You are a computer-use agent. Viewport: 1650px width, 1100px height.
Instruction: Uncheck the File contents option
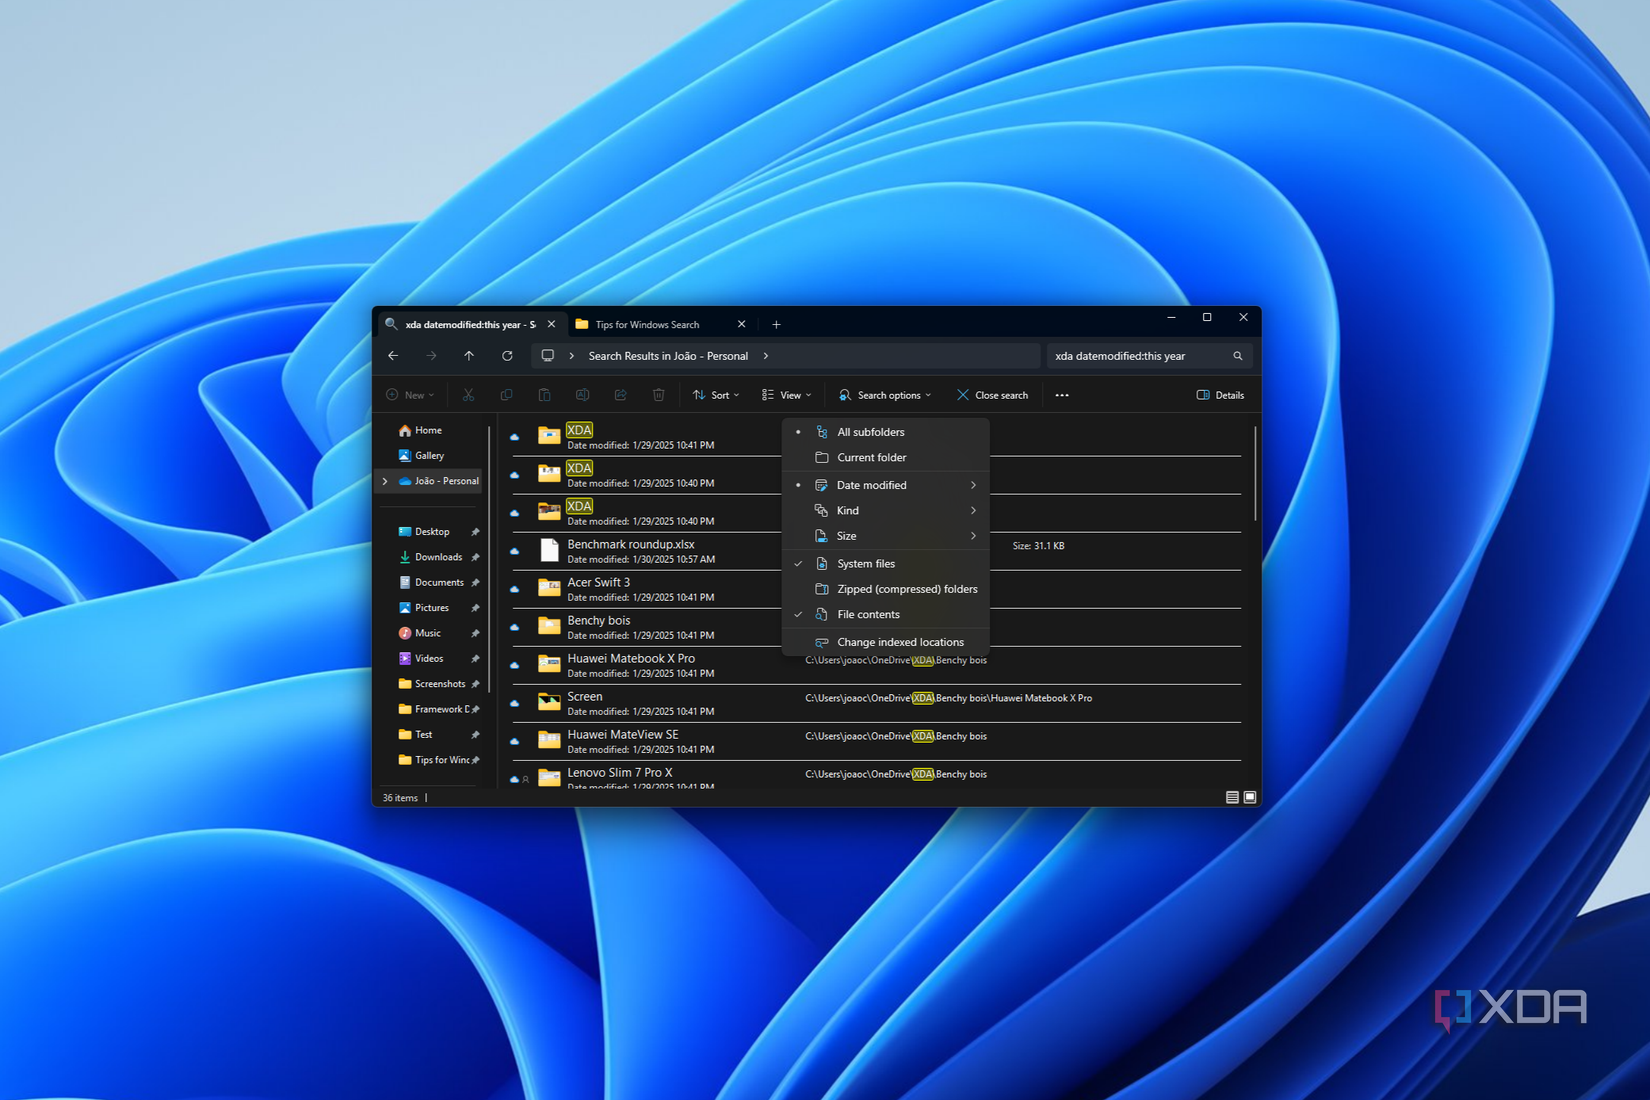tap(866, 614)
